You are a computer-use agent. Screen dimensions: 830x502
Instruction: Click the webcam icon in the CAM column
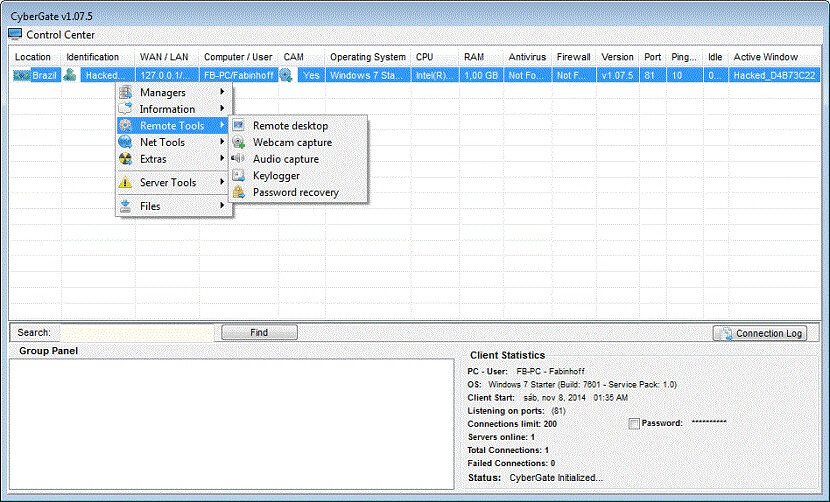coord(286,75)
